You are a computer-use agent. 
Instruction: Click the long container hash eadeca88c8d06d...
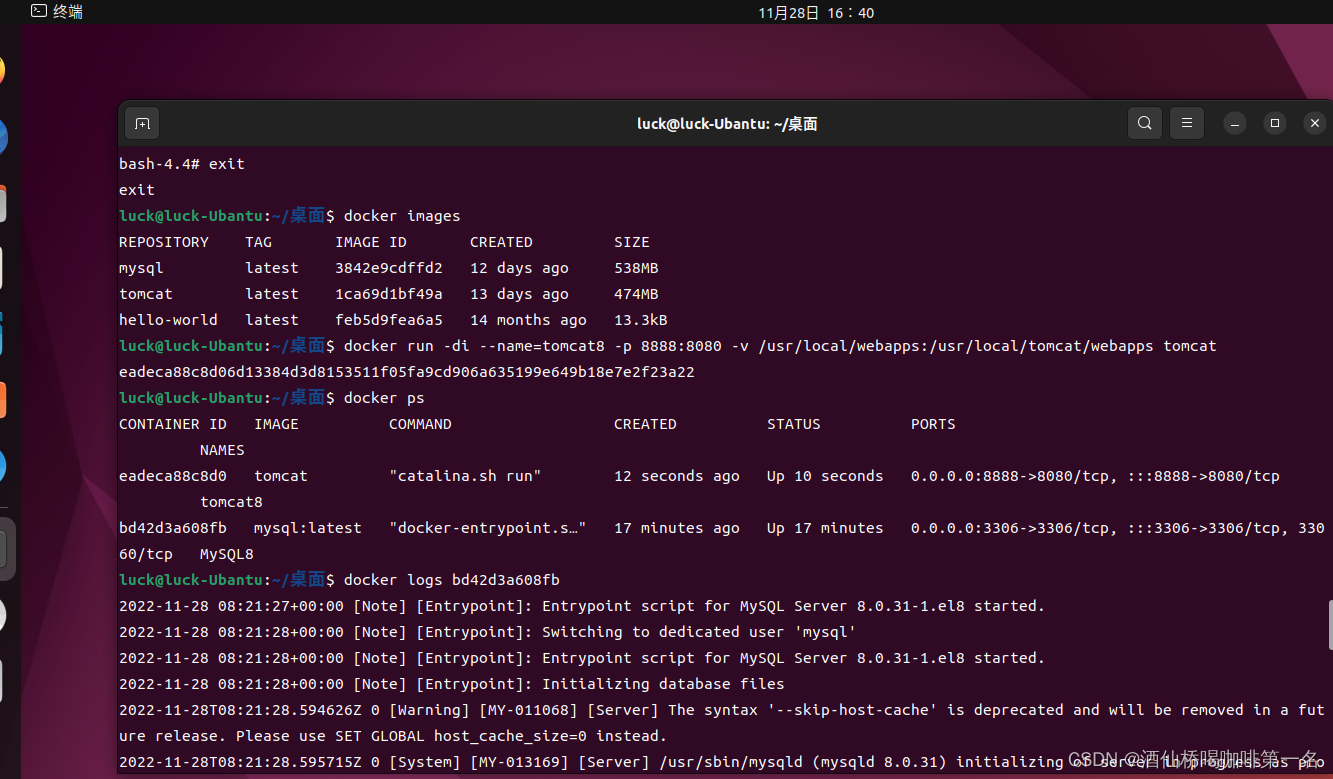(x=407, y=372)
